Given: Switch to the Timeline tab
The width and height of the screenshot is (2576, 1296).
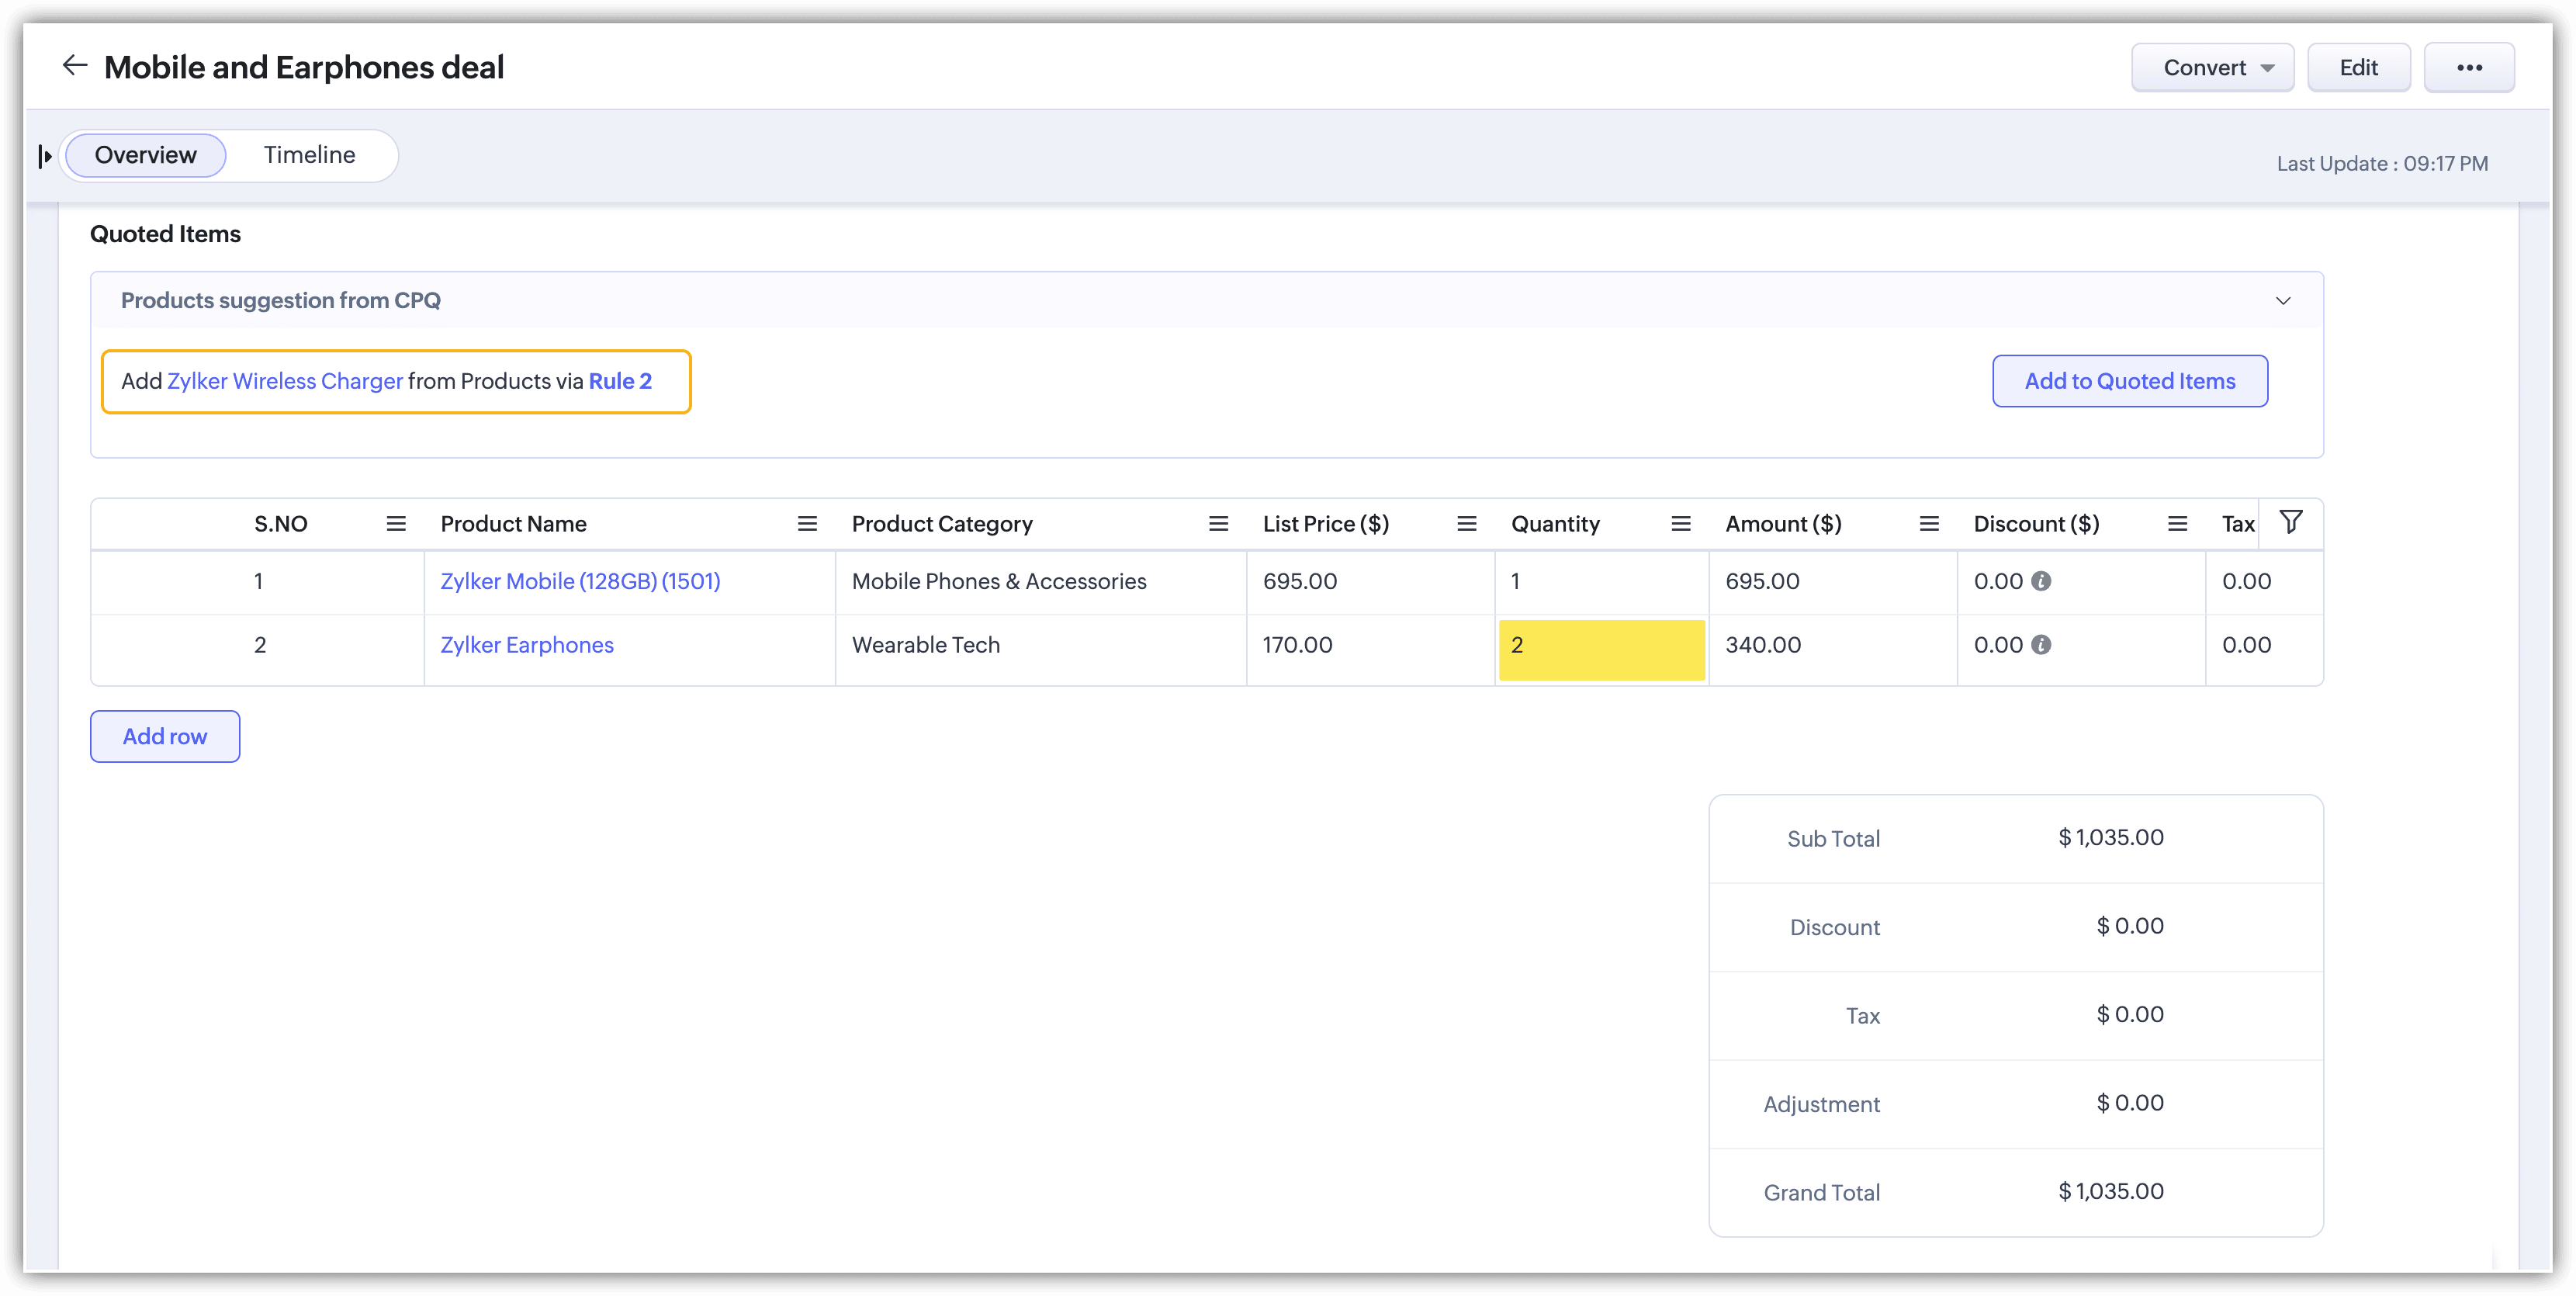Looking at the screenshot, I should click(x=309, y=155).
